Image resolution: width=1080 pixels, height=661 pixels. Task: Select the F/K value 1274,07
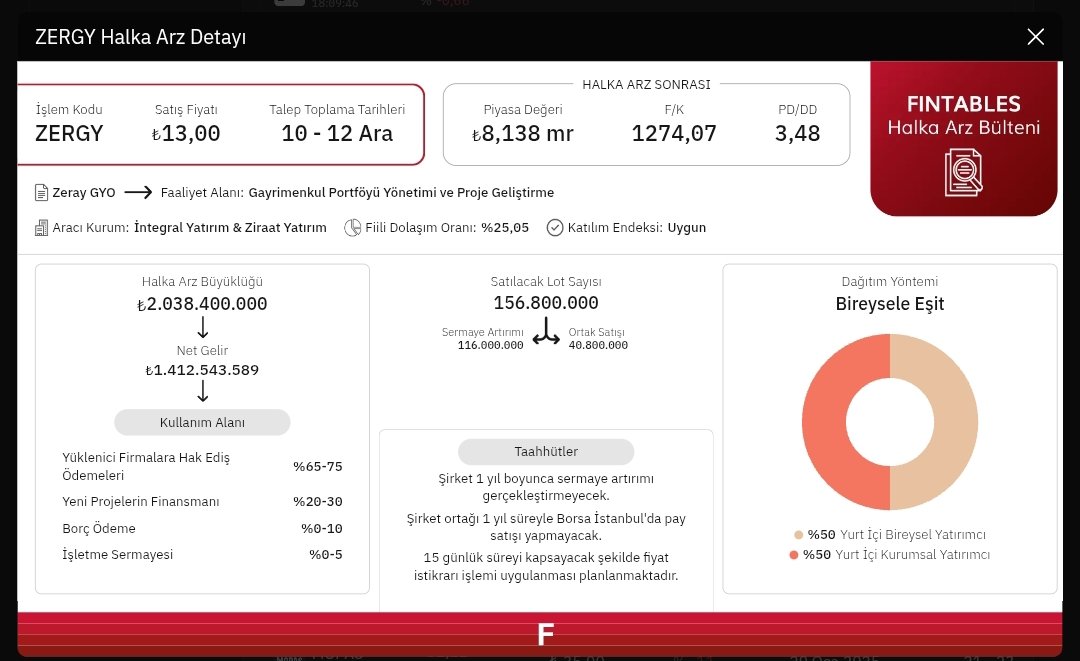tap(674, 134)
